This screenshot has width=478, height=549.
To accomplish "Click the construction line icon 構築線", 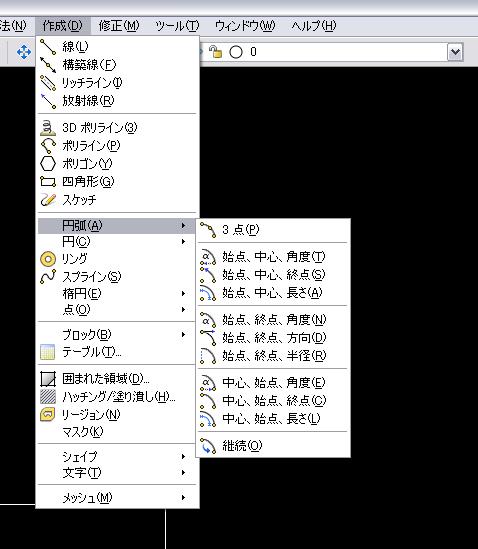I will click(x=48, y=65).
